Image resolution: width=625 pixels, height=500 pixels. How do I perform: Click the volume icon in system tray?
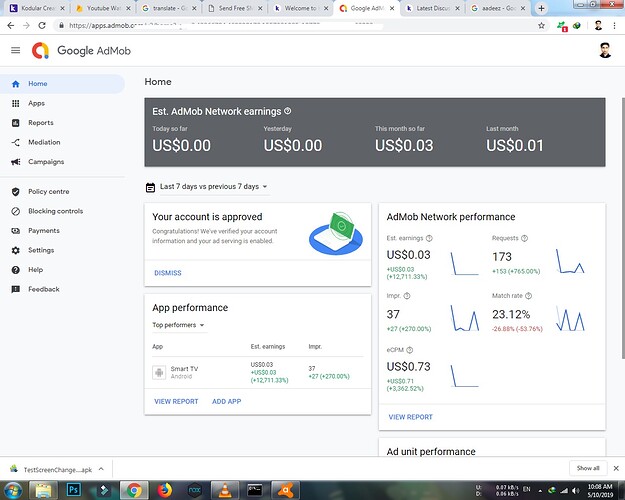coord(576,490)
